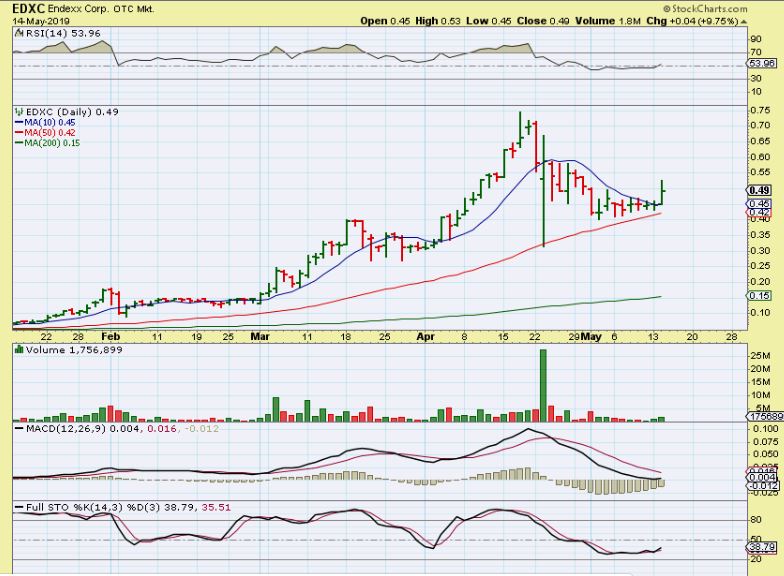Click the Full STO legend line marker

pyautogui.click(x=19, y=508)
